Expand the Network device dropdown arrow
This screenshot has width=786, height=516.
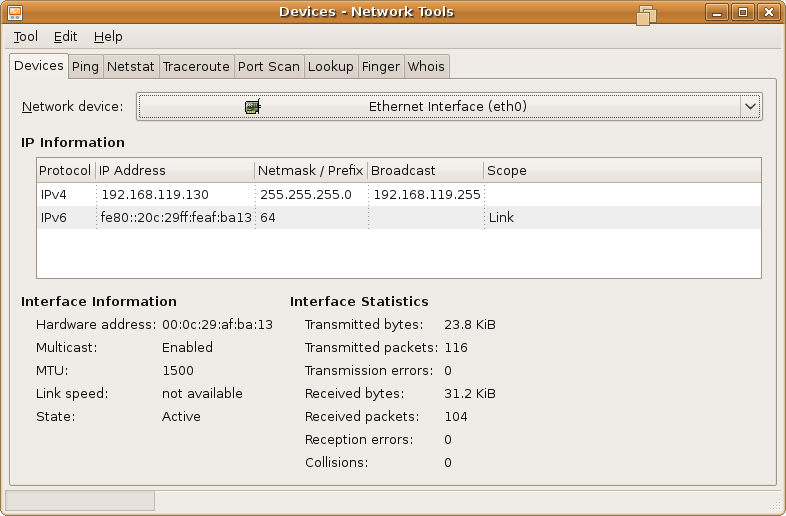click(x=750, y=106)
